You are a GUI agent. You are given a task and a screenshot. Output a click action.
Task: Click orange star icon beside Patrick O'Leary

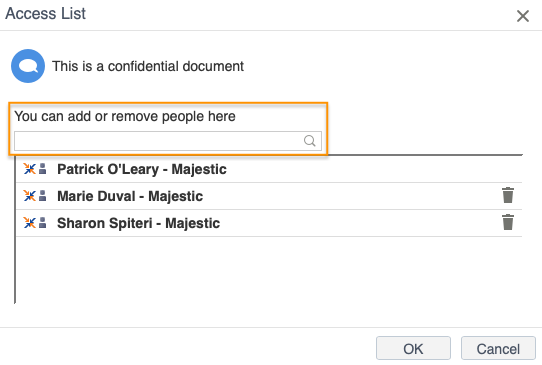point(29,169)
